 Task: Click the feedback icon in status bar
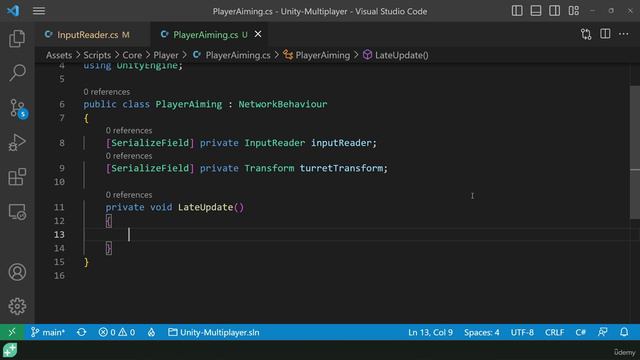coord(603,332)
